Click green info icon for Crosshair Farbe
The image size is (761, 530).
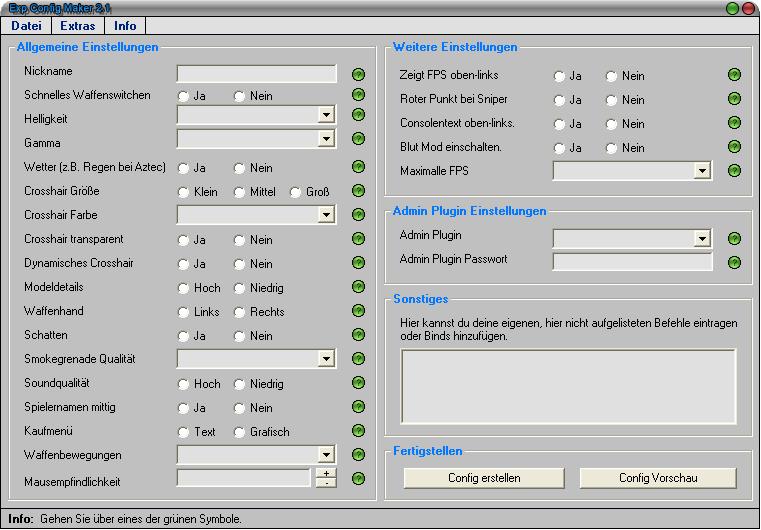358,214
